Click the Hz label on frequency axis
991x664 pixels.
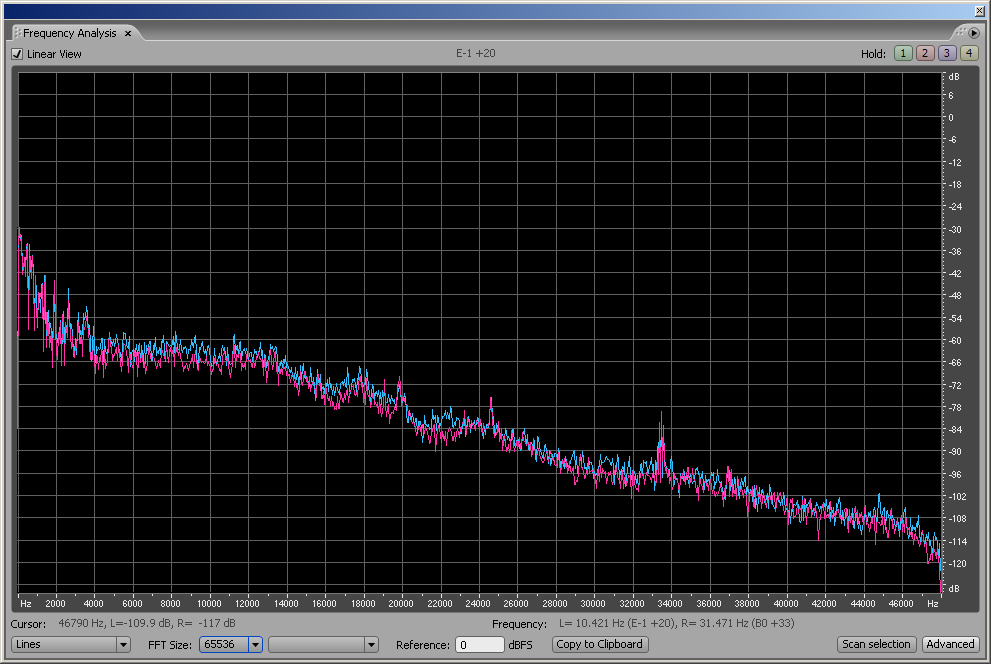point(25,604)
